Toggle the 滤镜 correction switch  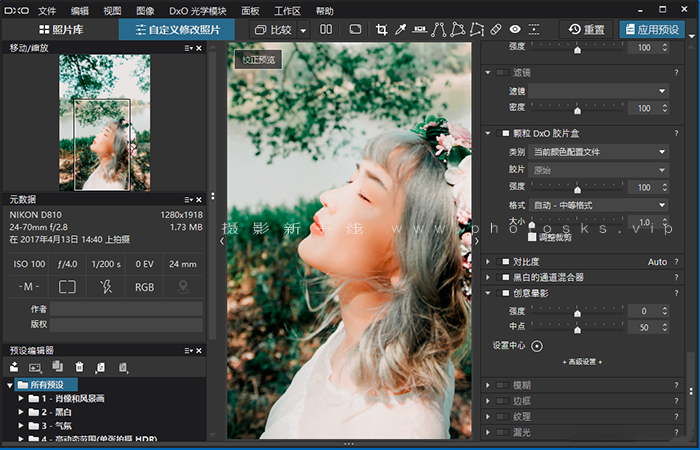tap(503, 72)
